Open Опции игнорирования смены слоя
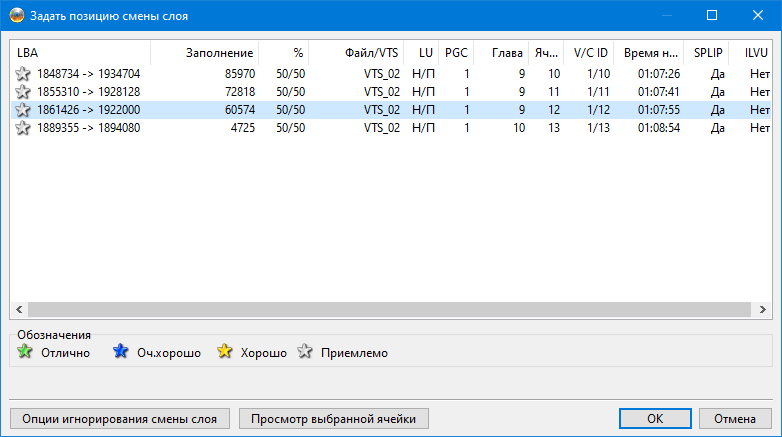 pyautogui.click(x=120, y=418)
